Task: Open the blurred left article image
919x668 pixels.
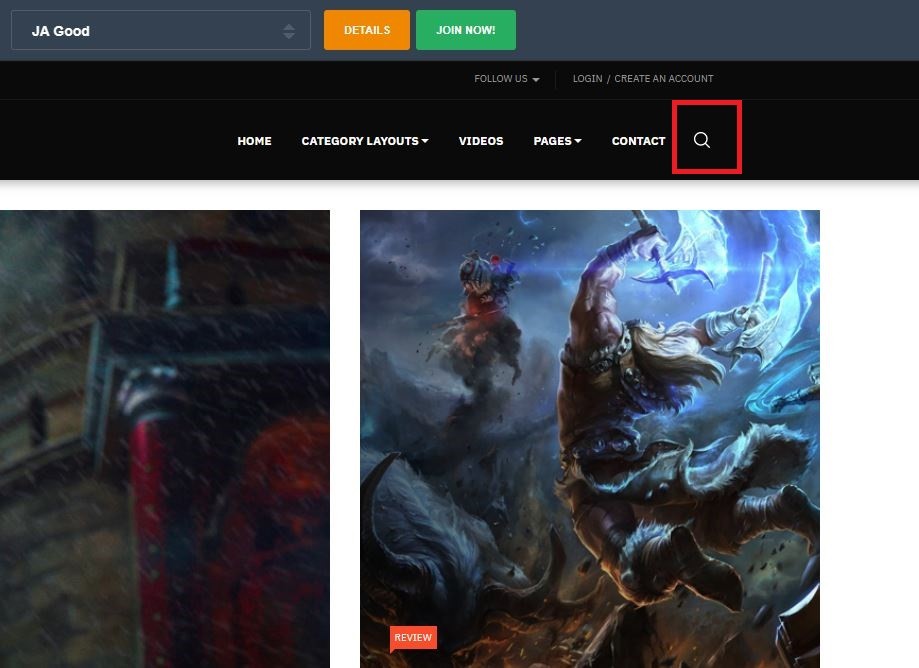Action: [165, 439]
